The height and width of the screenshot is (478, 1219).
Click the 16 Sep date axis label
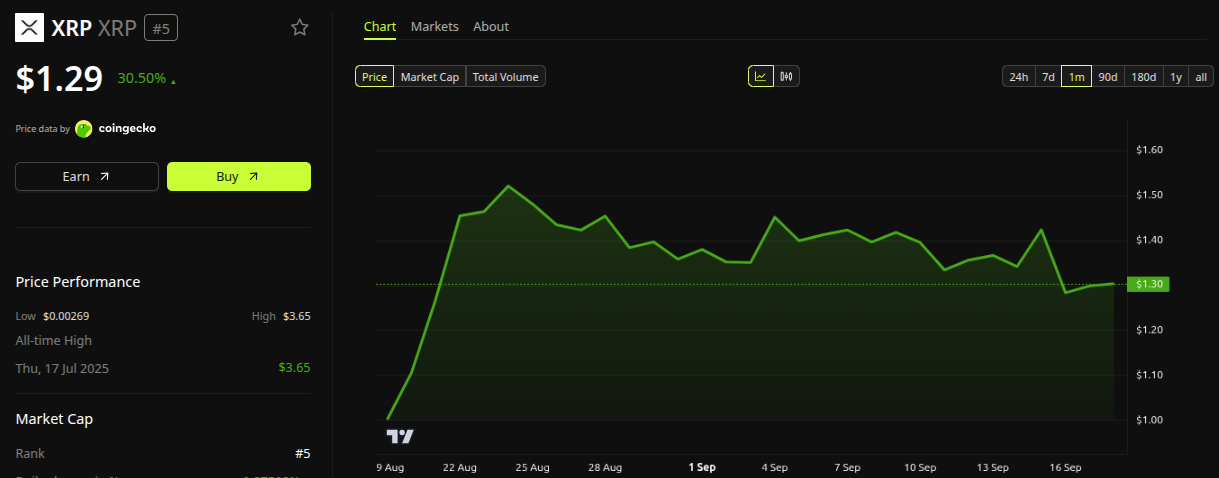1066,467
